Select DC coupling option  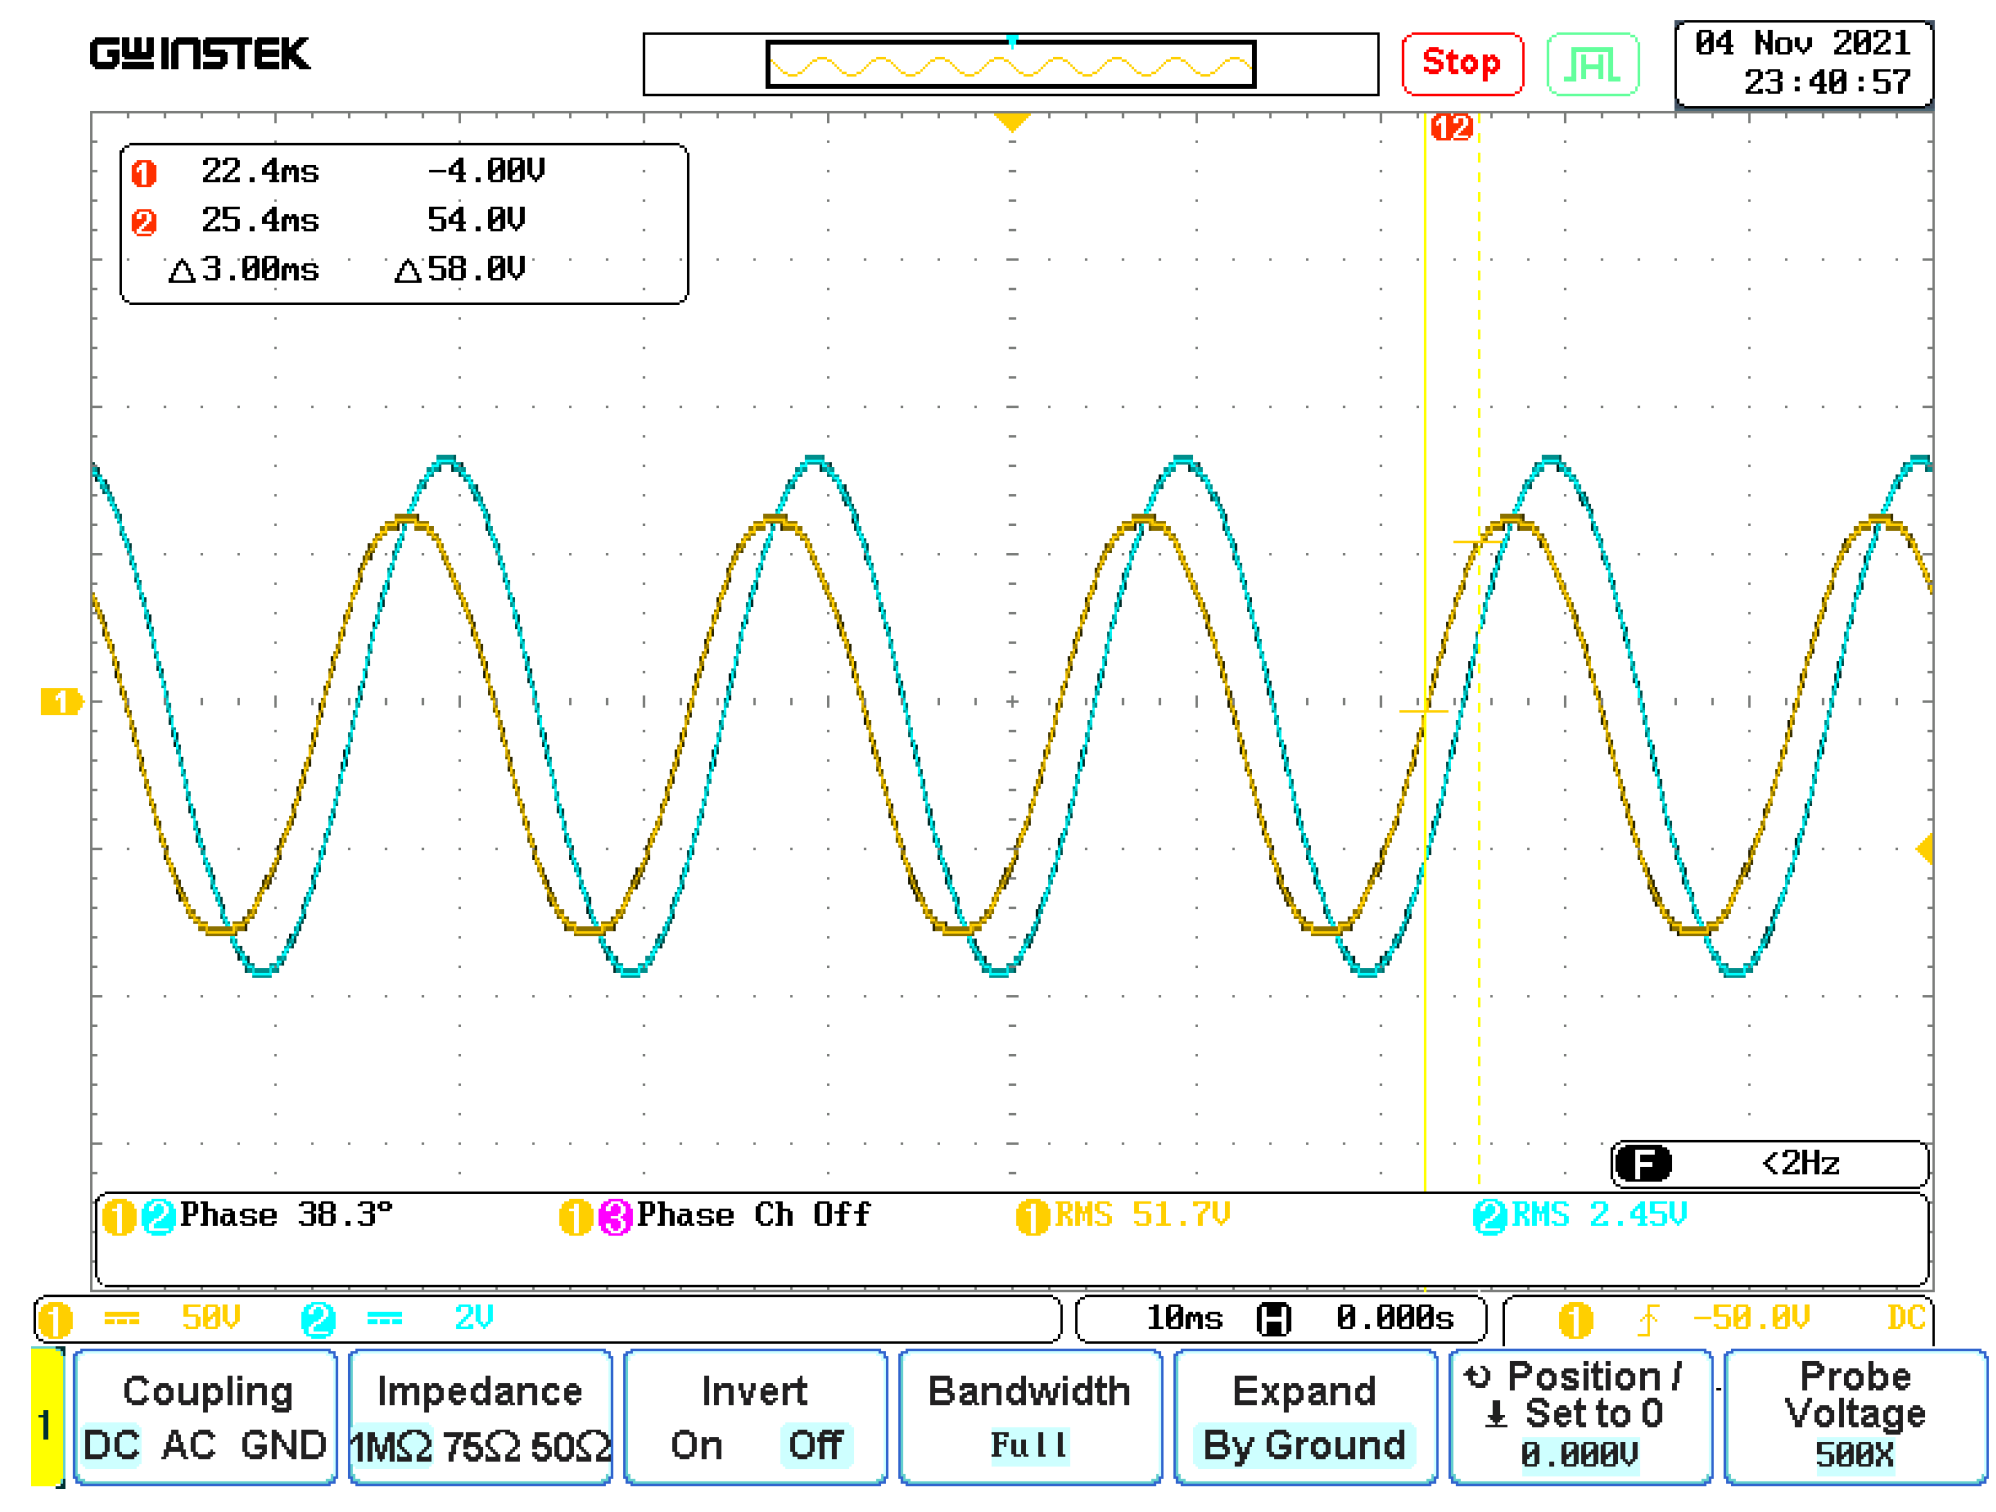tap(111, 1445)
